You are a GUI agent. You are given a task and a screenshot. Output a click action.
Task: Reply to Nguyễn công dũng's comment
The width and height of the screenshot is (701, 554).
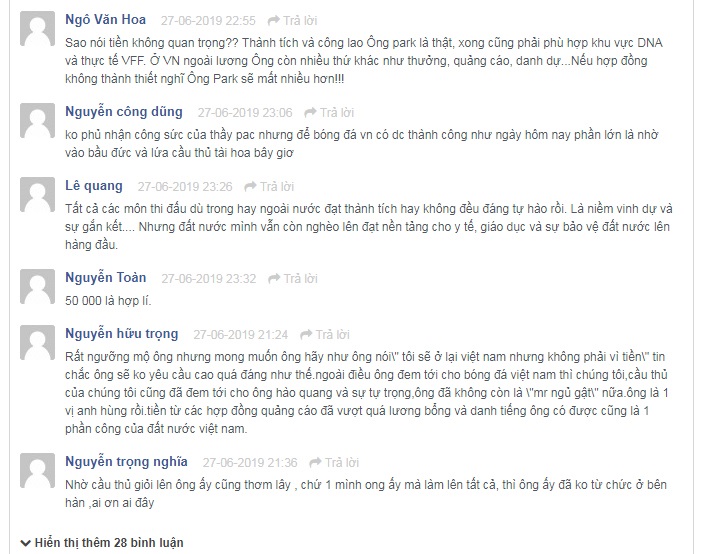click(x=329, y=113)
